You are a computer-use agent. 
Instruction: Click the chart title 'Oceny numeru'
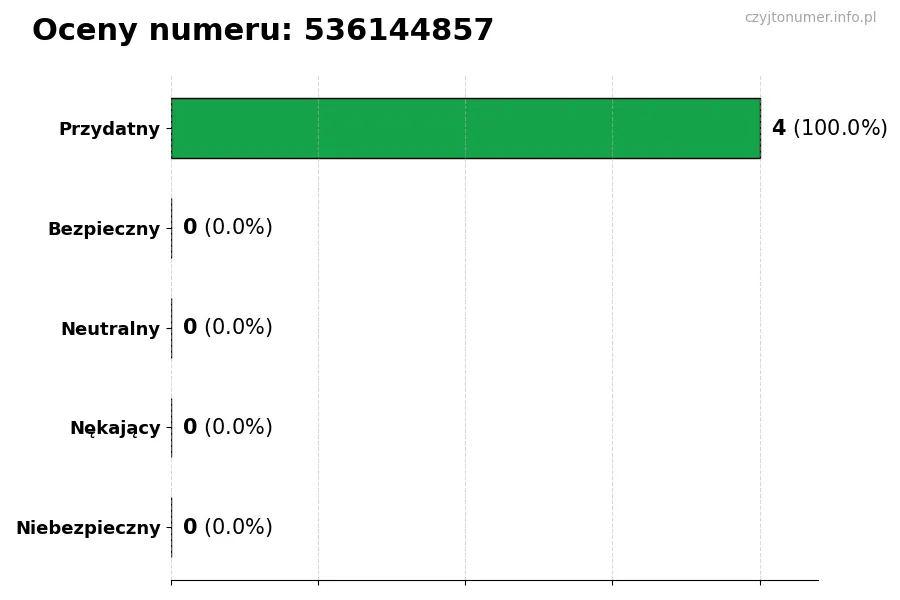162,31
